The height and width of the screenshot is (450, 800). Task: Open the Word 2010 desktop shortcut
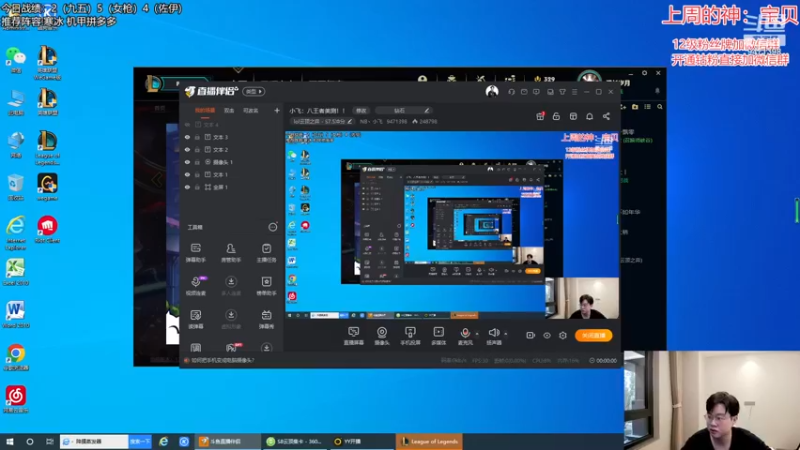(x=15, y=314)
